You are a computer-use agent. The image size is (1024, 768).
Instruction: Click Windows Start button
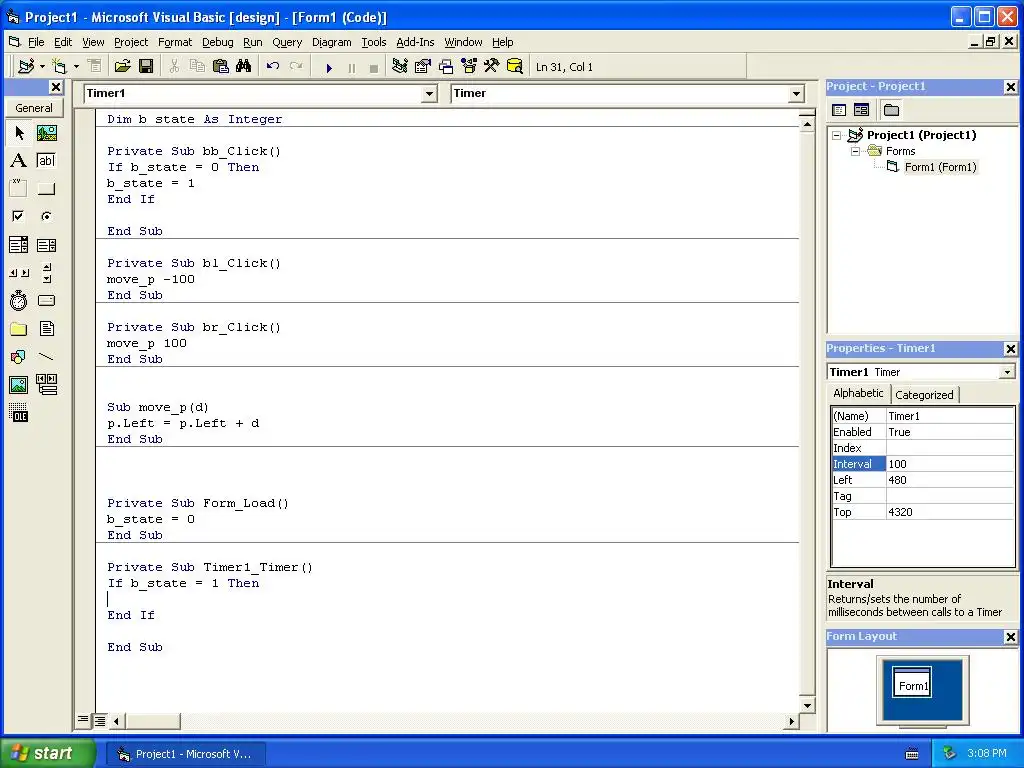click(47, 754)
